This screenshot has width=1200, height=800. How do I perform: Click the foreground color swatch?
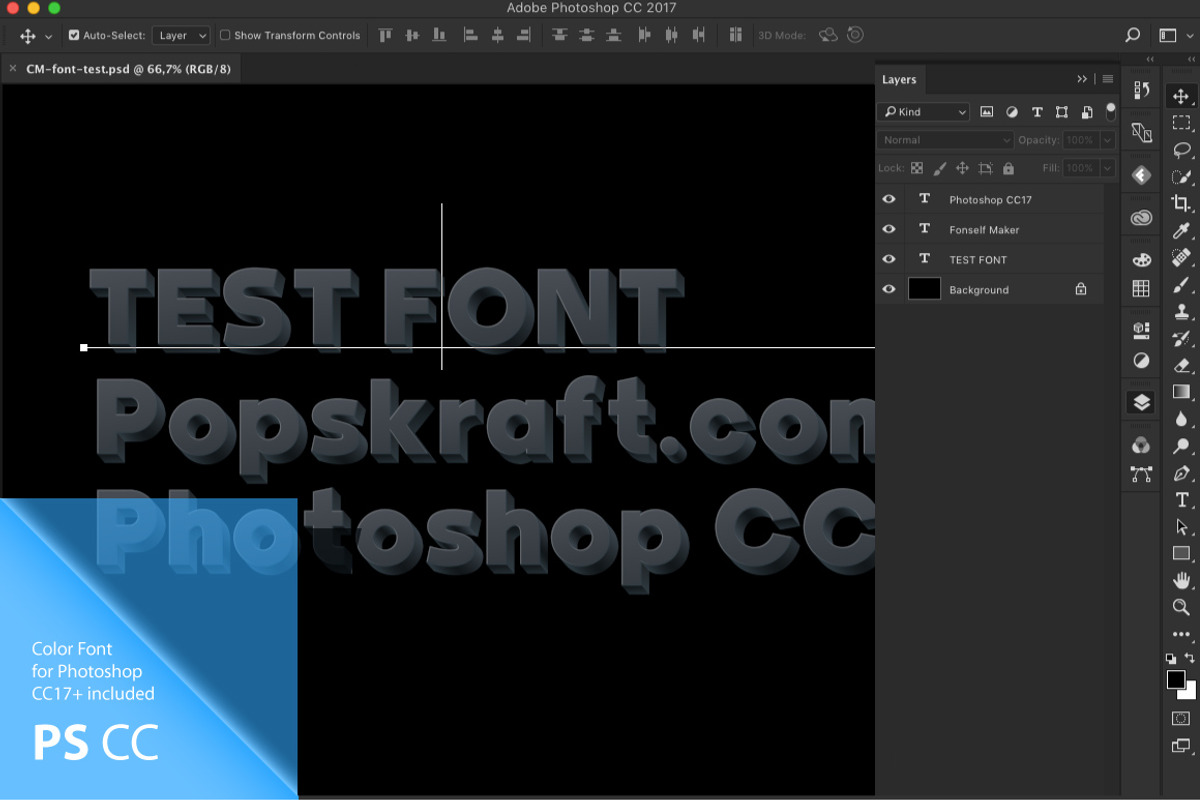1176,680
